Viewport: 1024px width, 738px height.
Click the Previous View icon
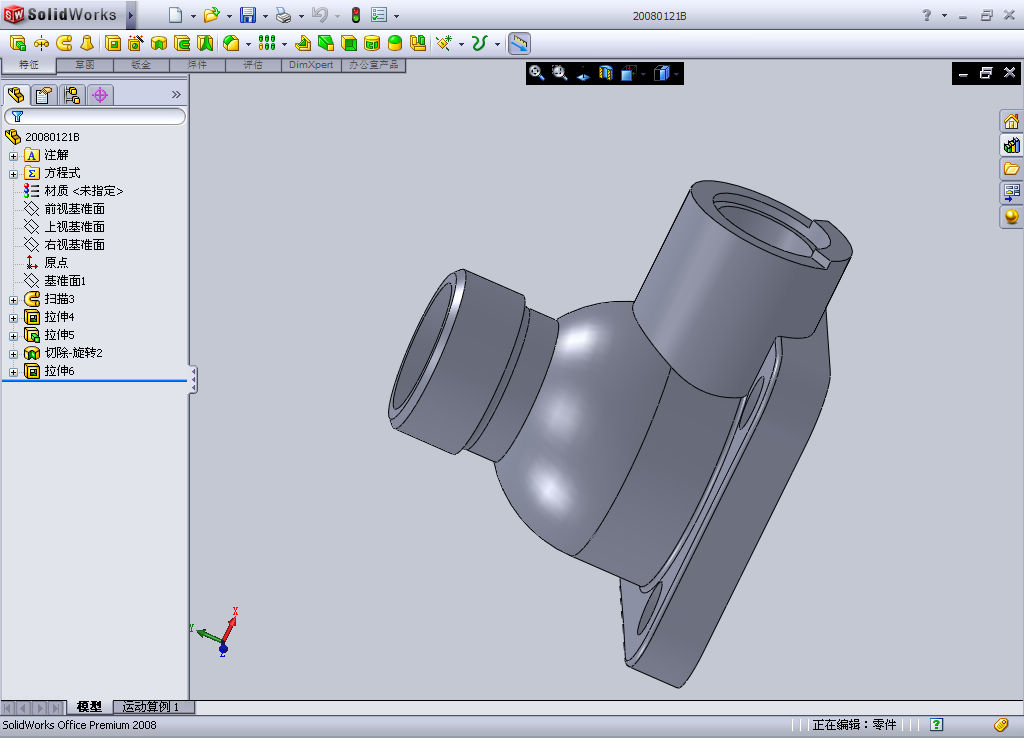(583, 74)
